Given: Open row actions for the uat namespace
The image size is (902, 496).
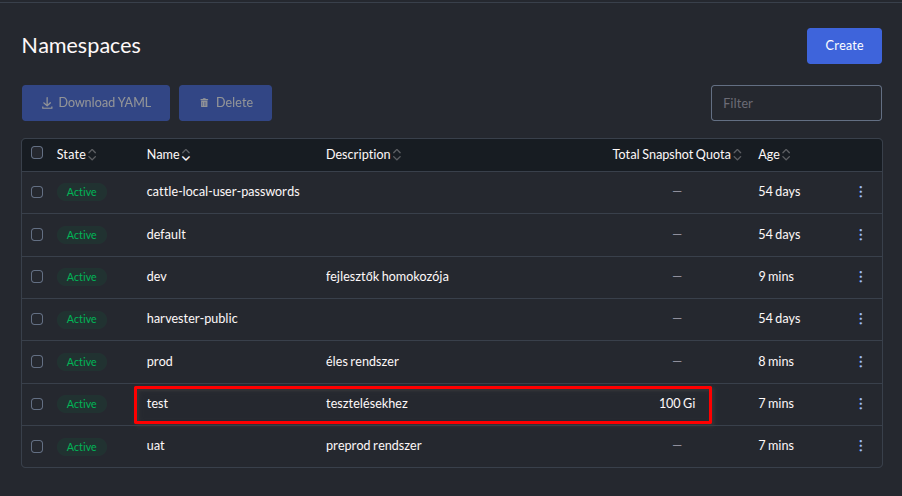Looking at the screenshot, I should click(860, 446).
